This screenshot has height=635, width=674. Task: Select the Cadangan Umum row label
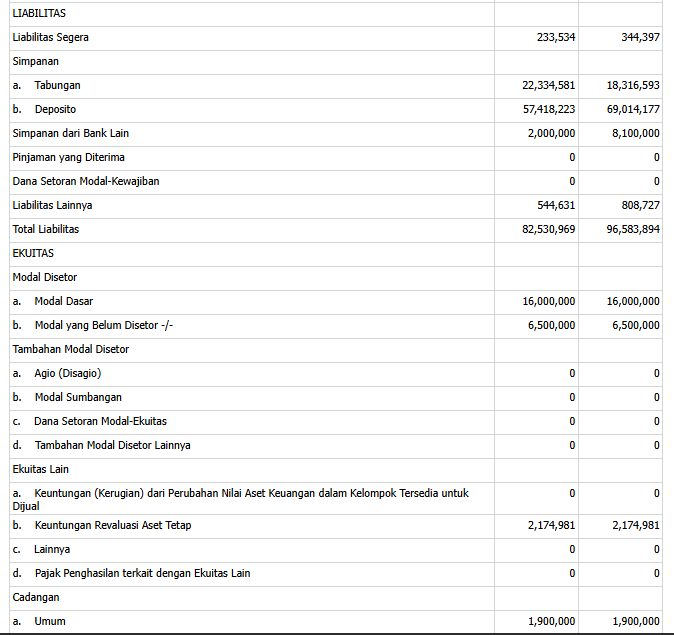tap(50, 621)
